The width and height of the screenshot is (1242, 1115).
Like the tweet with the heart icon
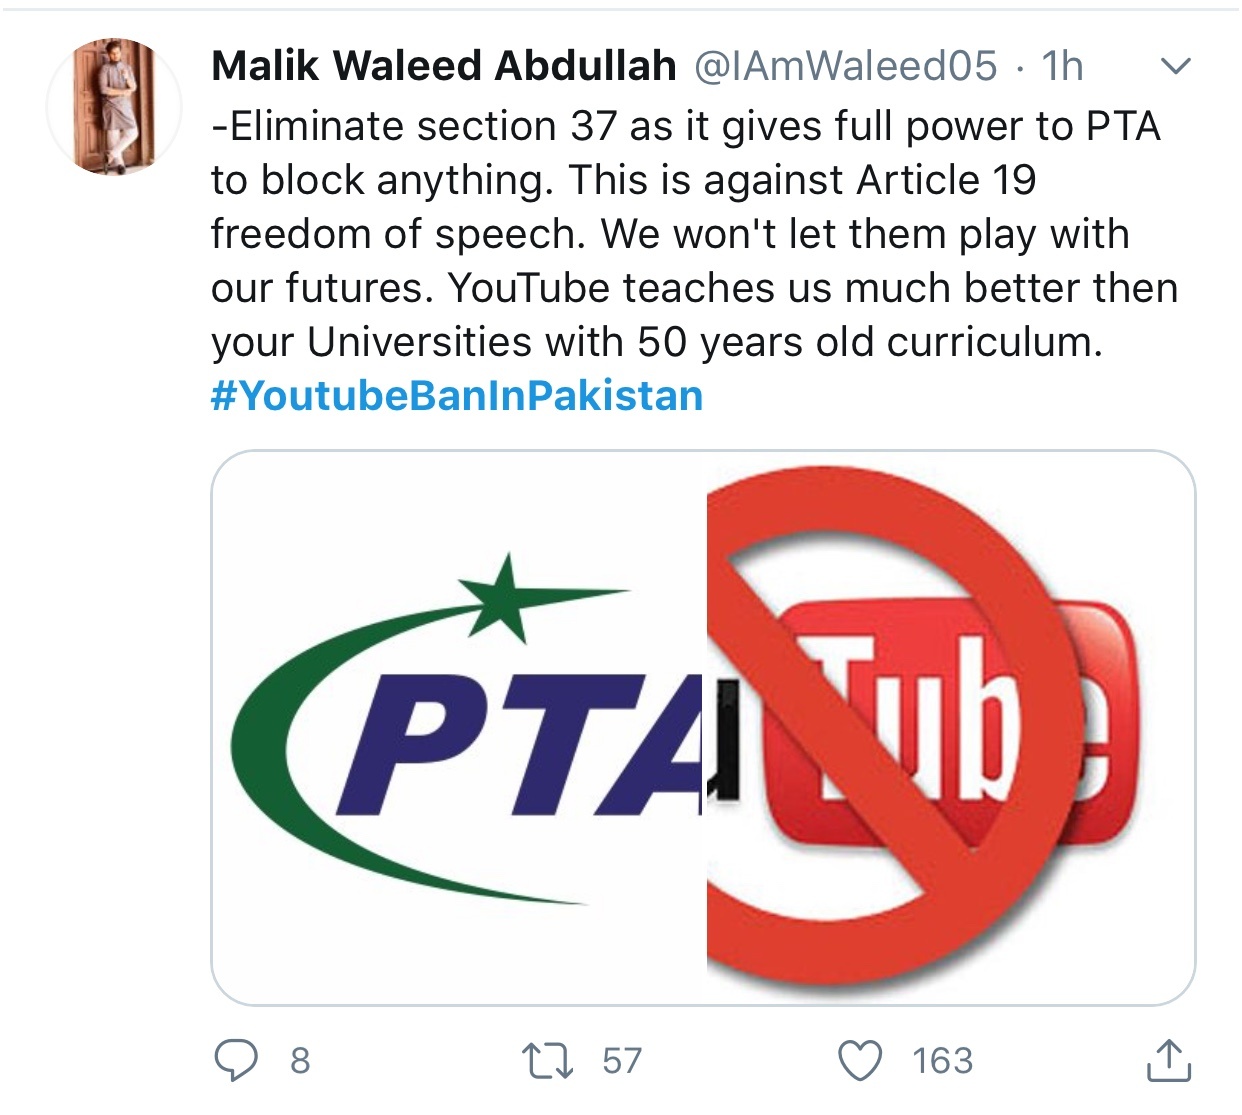(861, 1061)
